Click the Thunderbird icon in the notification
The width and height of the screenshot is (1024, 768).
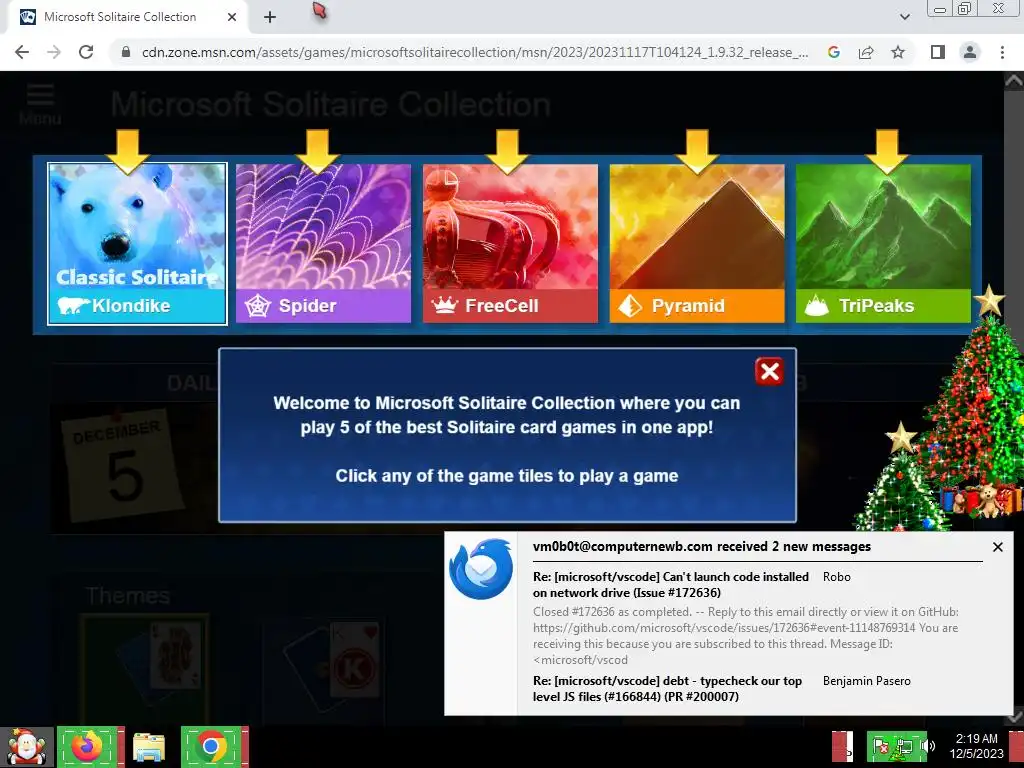coord(481,569)
